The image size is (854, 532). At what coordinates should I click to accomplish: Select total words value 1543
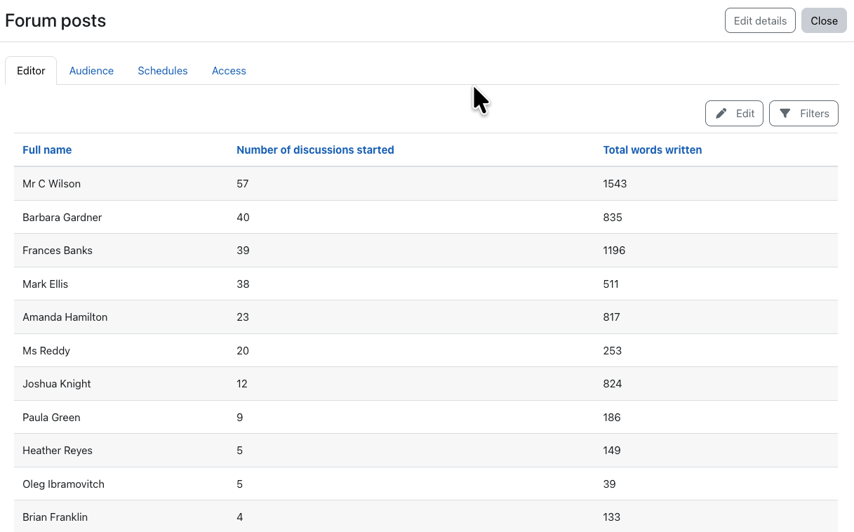[615, 184]
